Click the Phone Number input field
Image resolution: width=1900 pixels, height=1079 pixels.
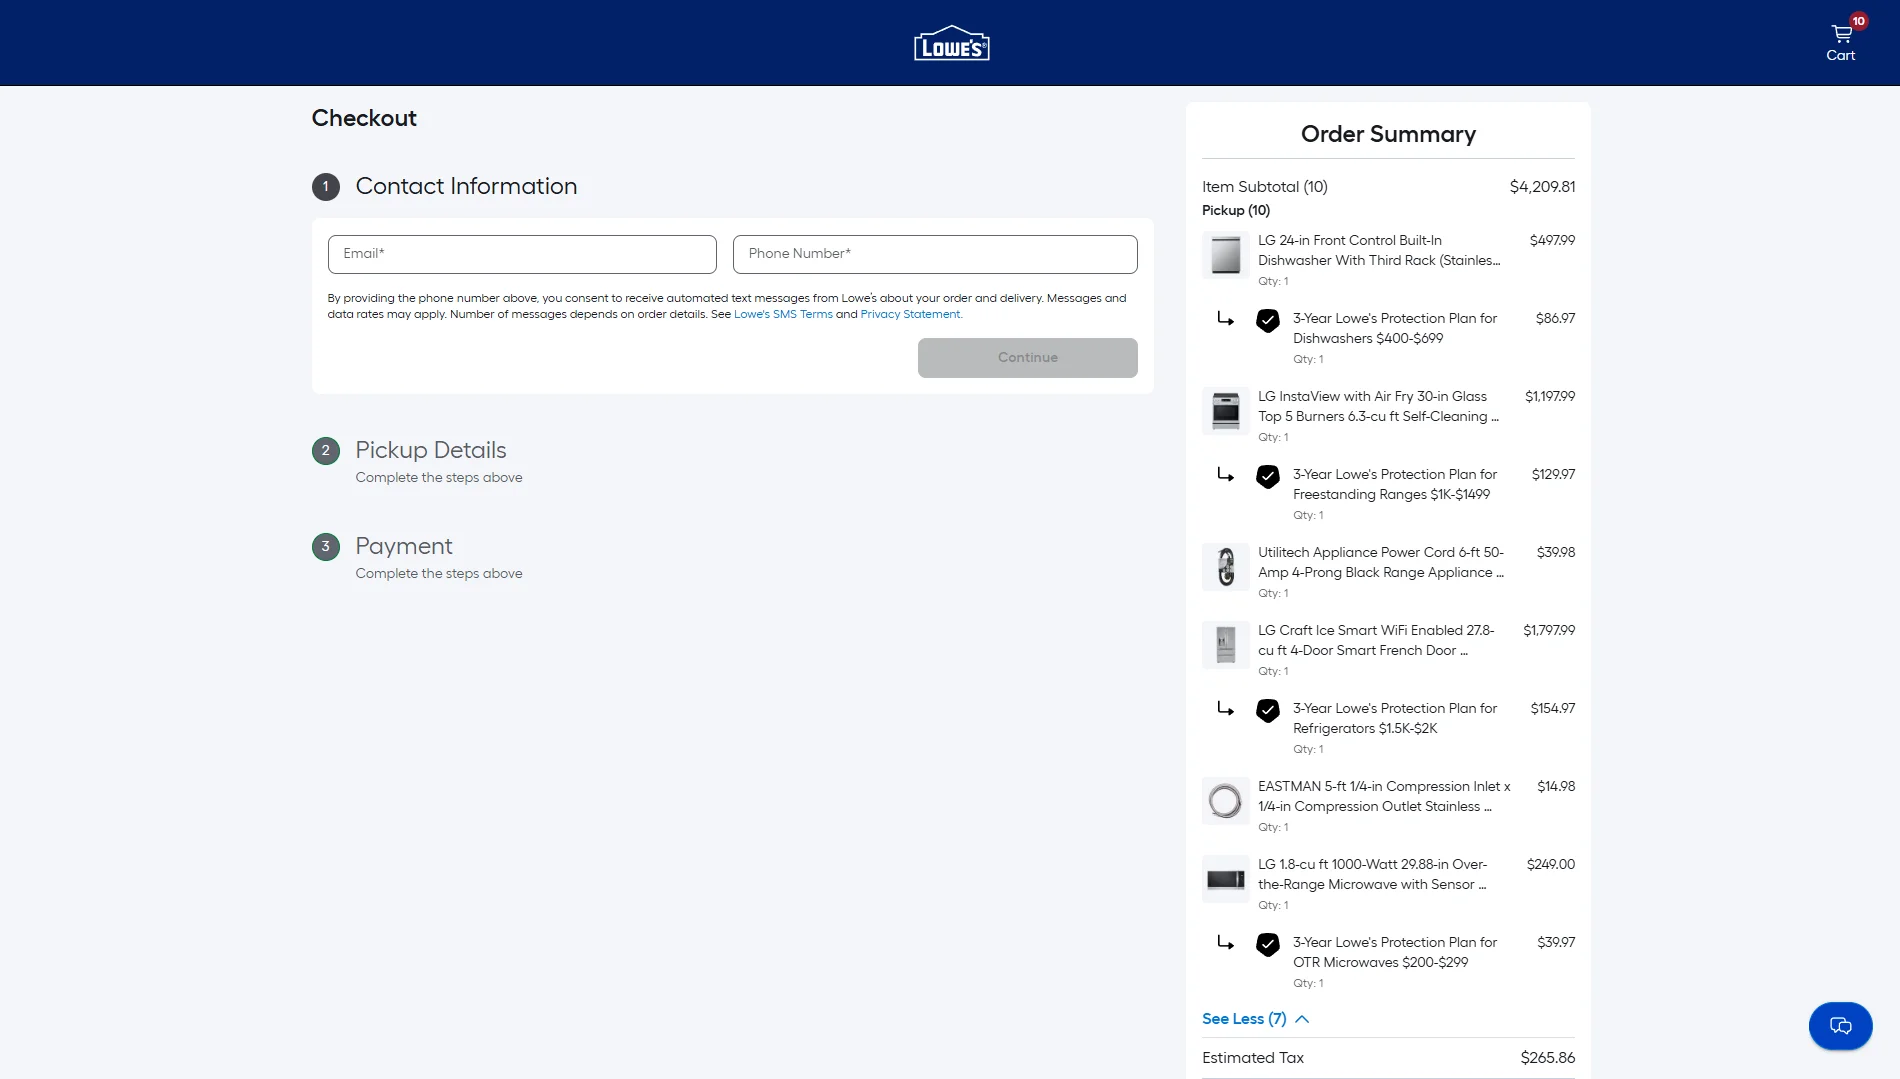coord(934,254)
